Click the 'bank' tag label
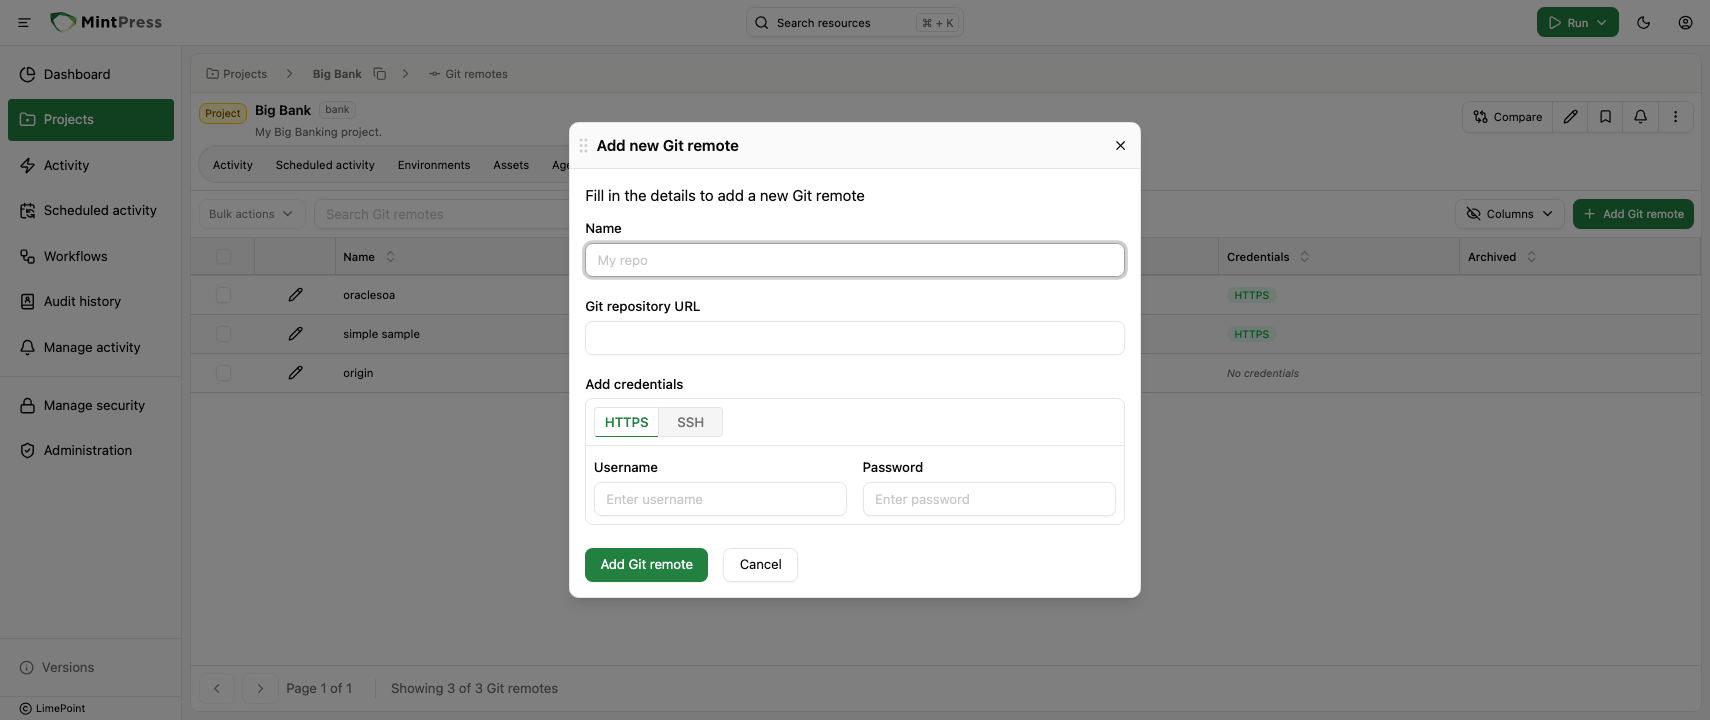 pos(337,110)
